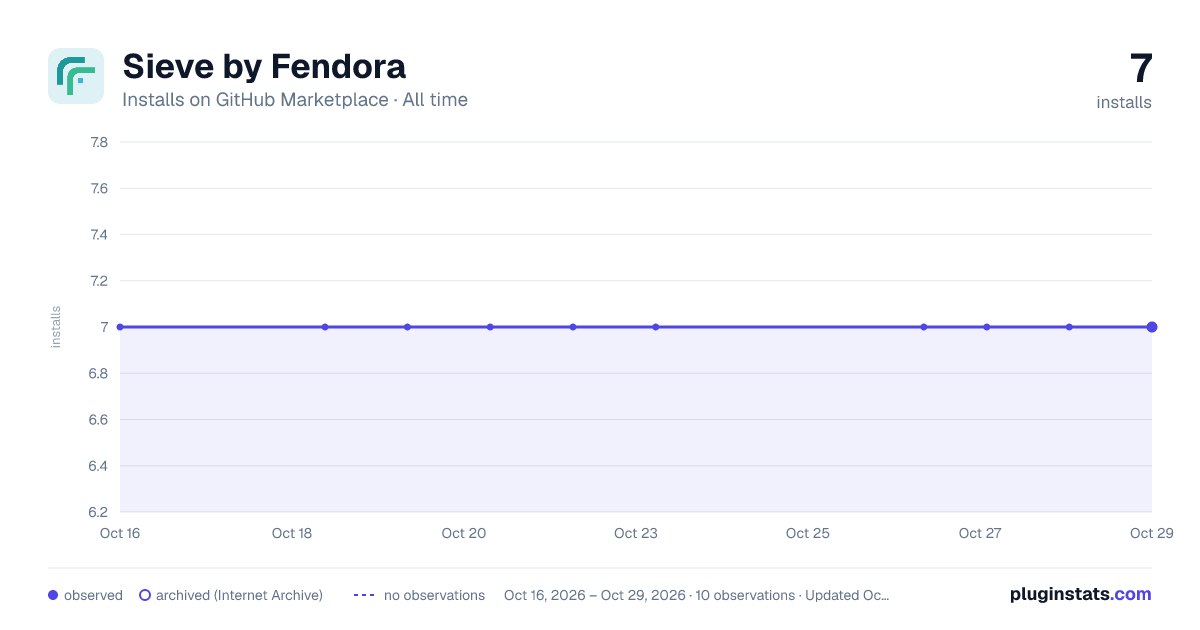
Task: Click the "archived (Internet Archive)" legend label
Action: point(239,595)
